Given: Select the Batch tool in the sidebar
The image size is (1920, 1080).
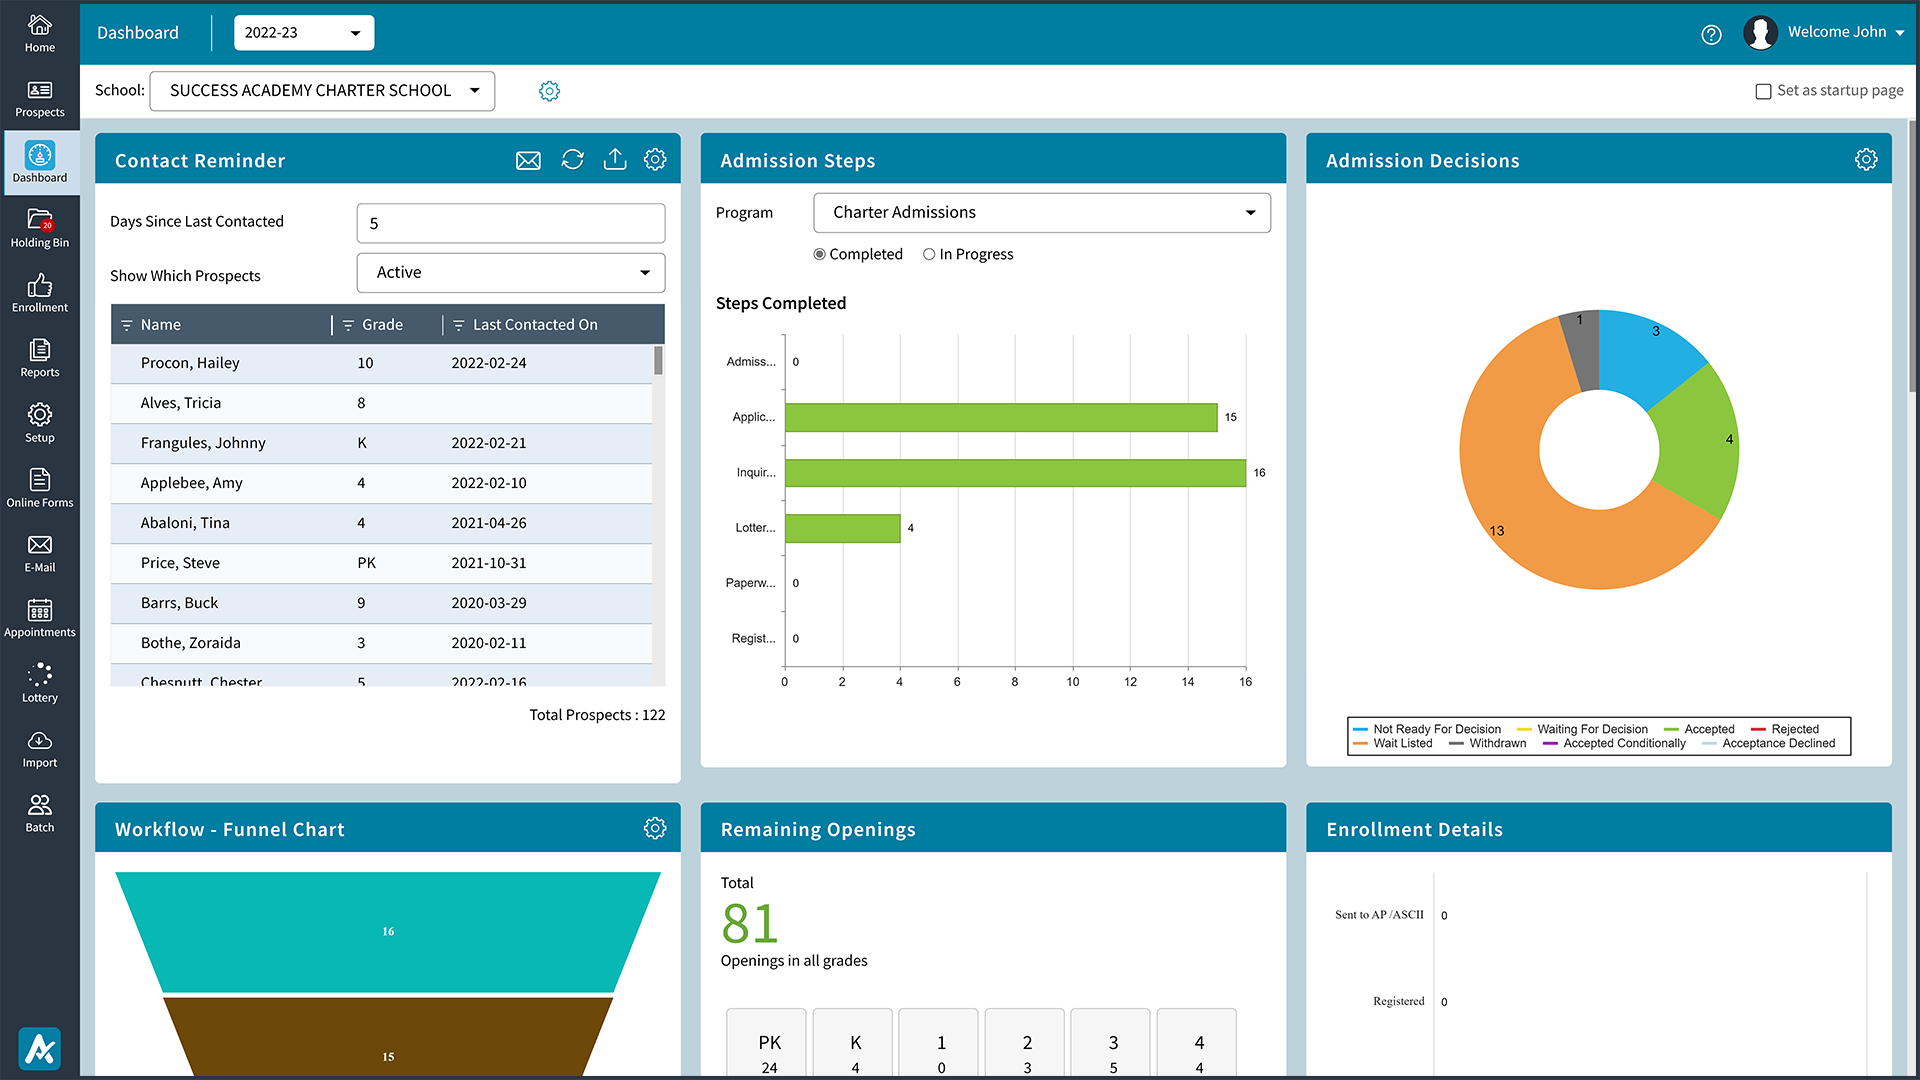Looking at the screenshot, I should click(x=40, y=812).
